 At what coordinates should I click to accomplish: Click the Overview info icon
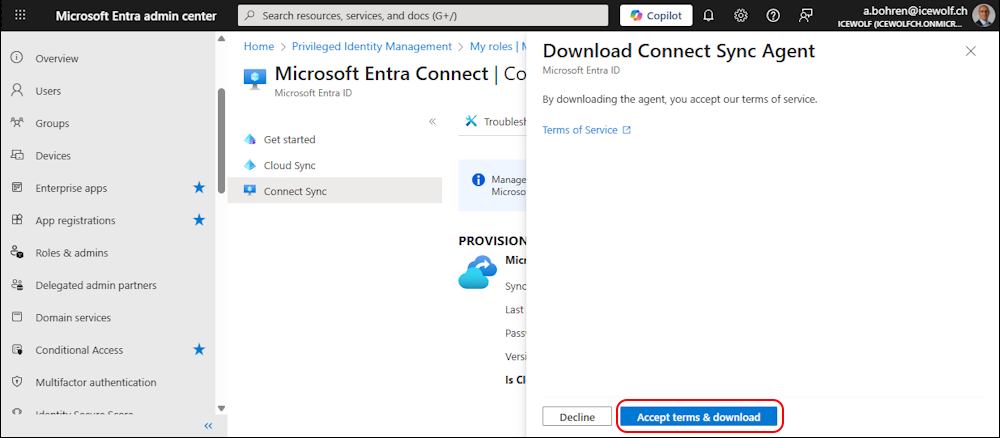pyautogui.click(x=17, y=58)
